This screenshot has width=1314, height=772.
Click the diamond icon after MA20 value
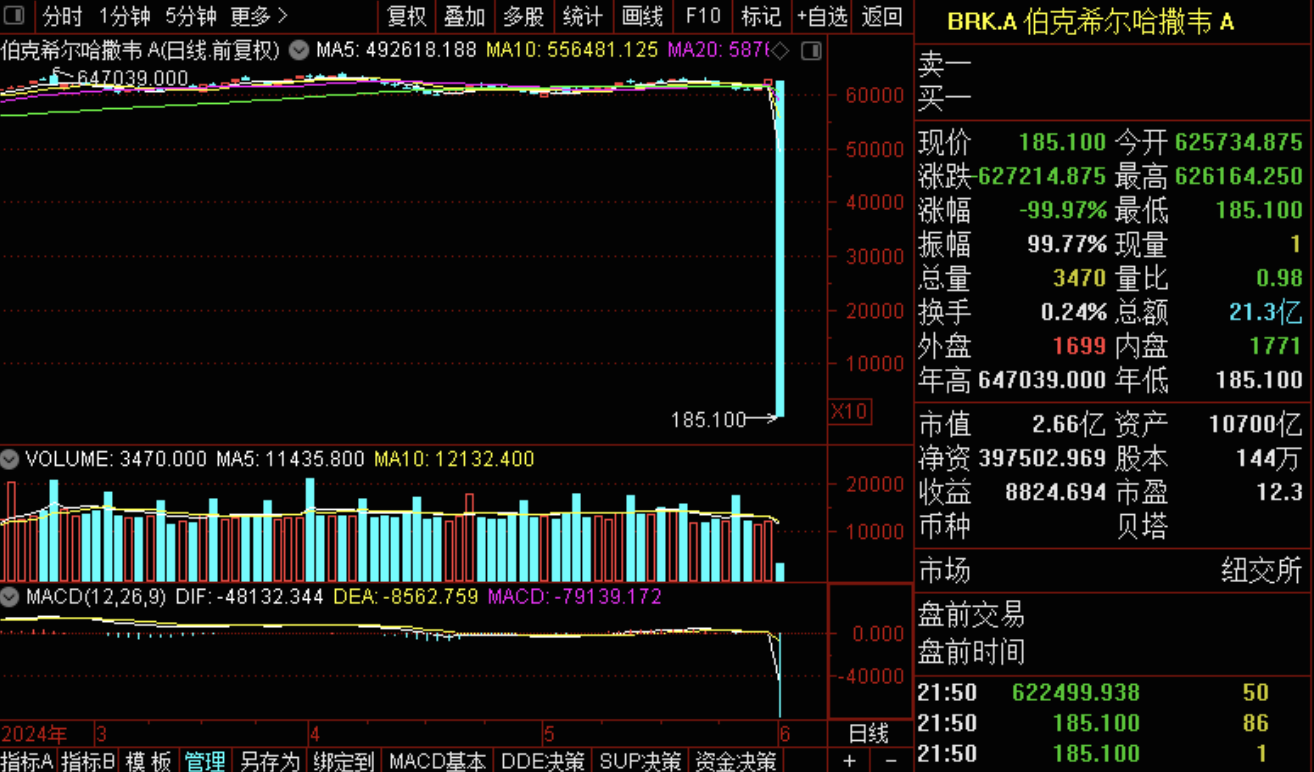point(781,50)
